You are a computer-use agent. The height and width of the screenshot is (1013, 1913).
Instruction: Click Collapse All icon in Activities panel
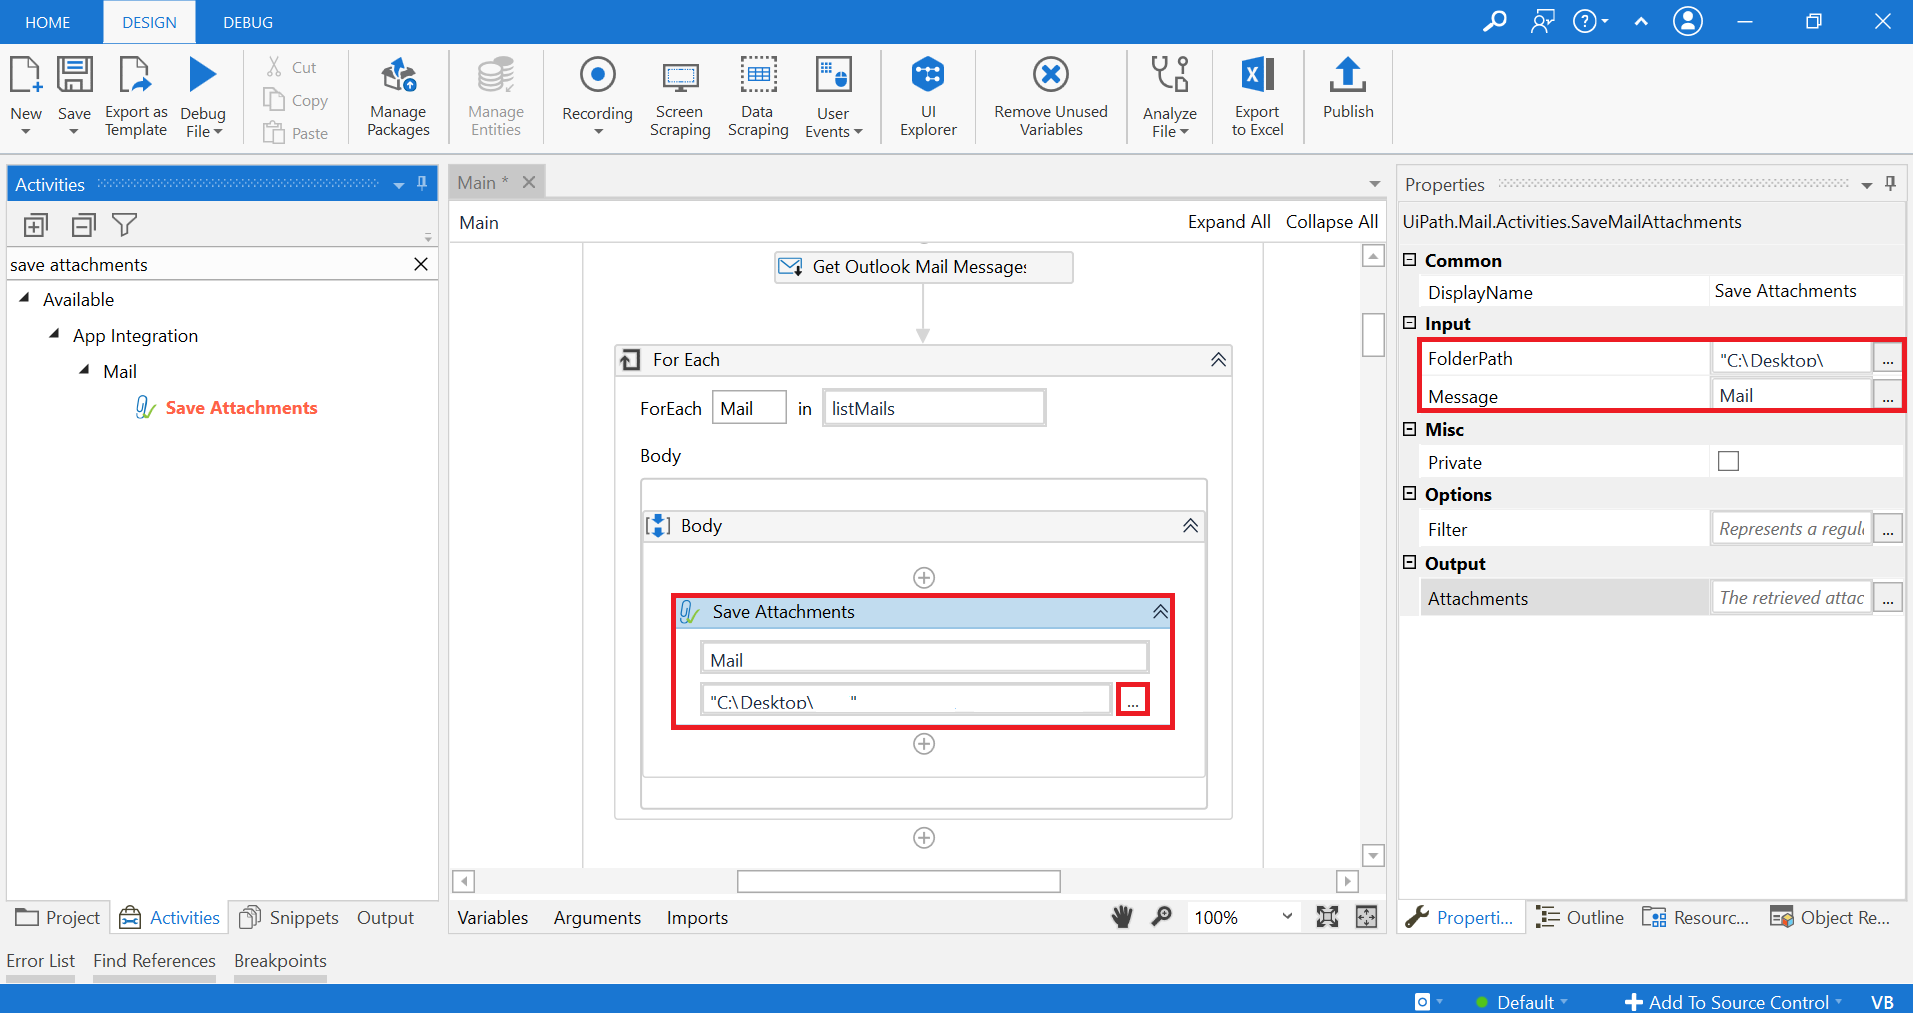[x=83, y=225]
